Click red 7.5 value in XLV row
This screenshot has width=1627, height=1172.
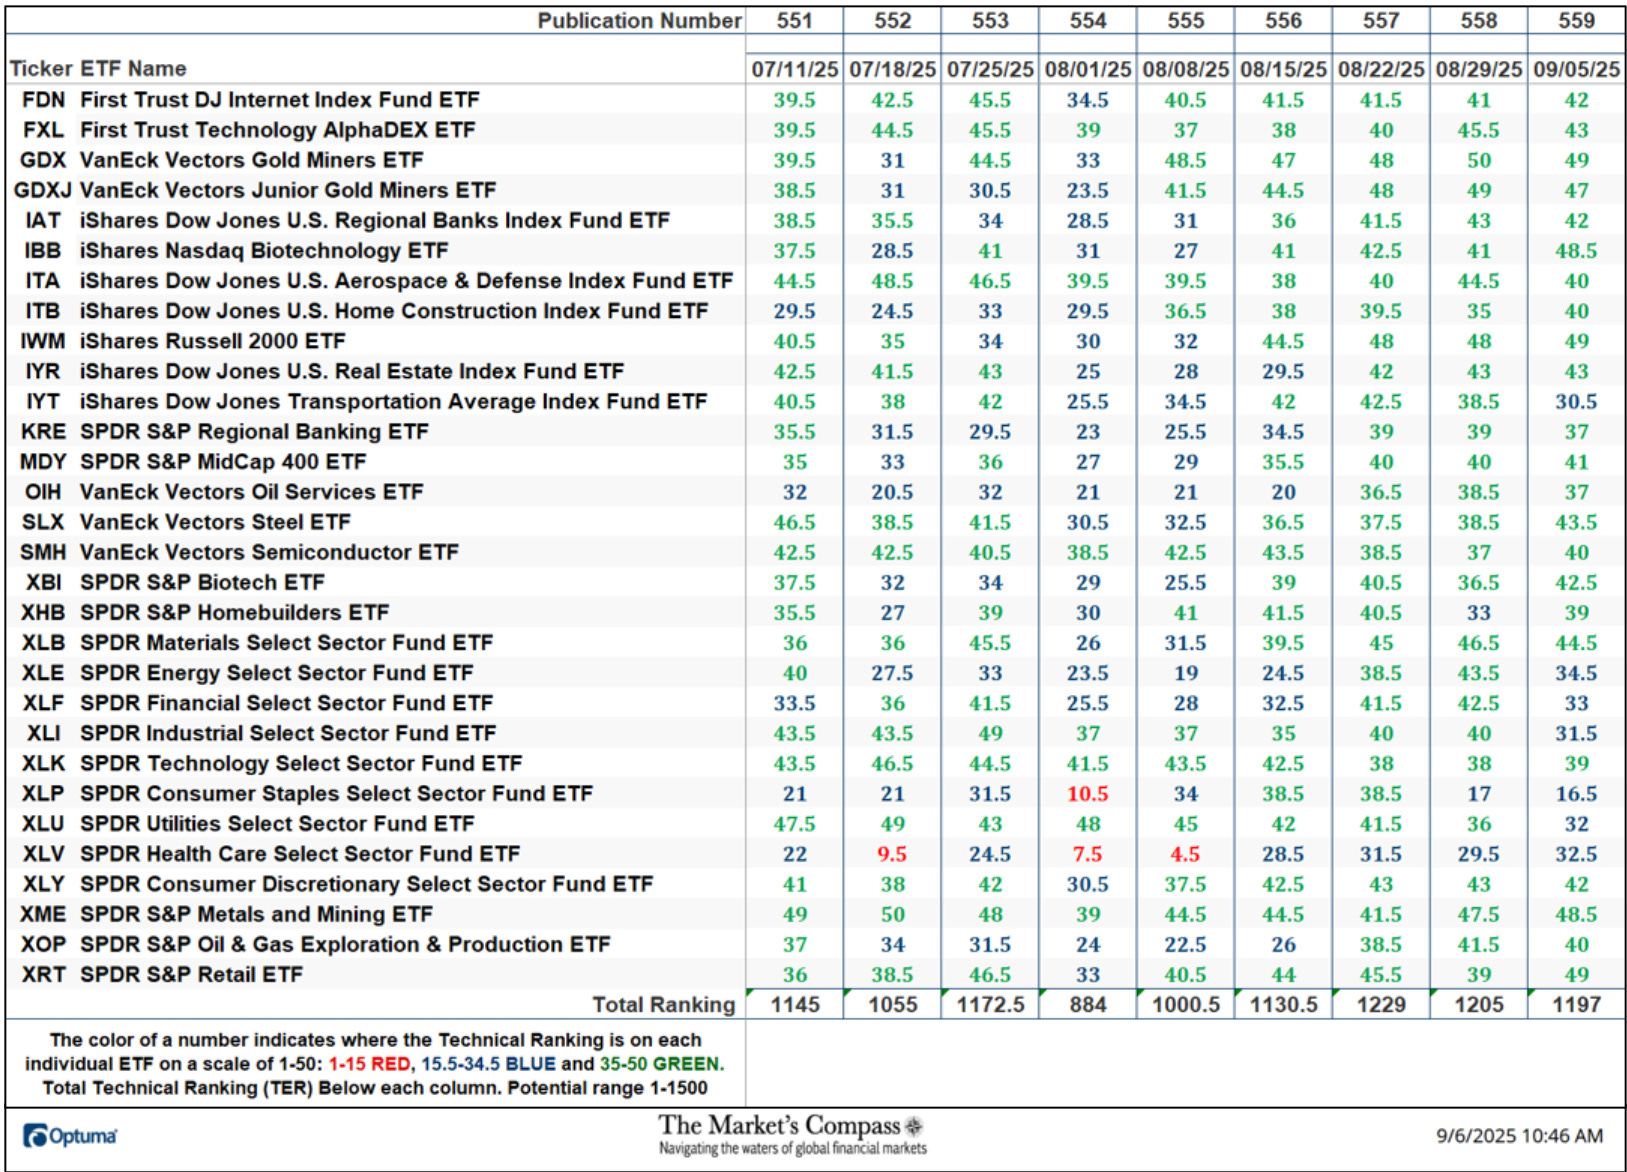(x=1088, y=854)
